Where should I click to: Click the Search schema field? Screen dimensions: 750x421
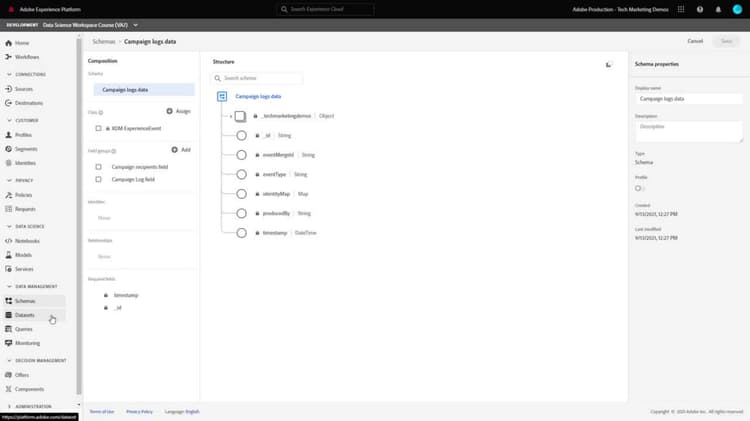(257, 78)
